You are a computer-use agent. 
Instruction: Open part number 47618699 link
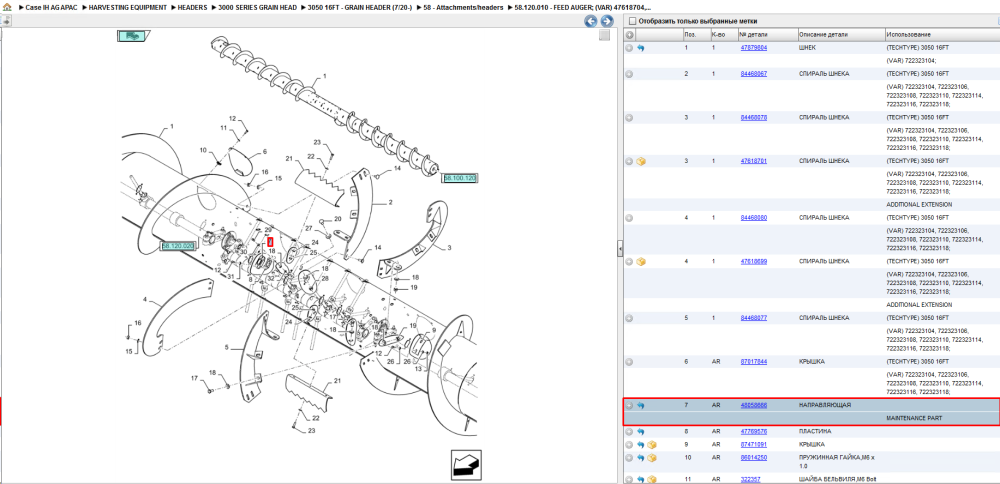point(754,261)
